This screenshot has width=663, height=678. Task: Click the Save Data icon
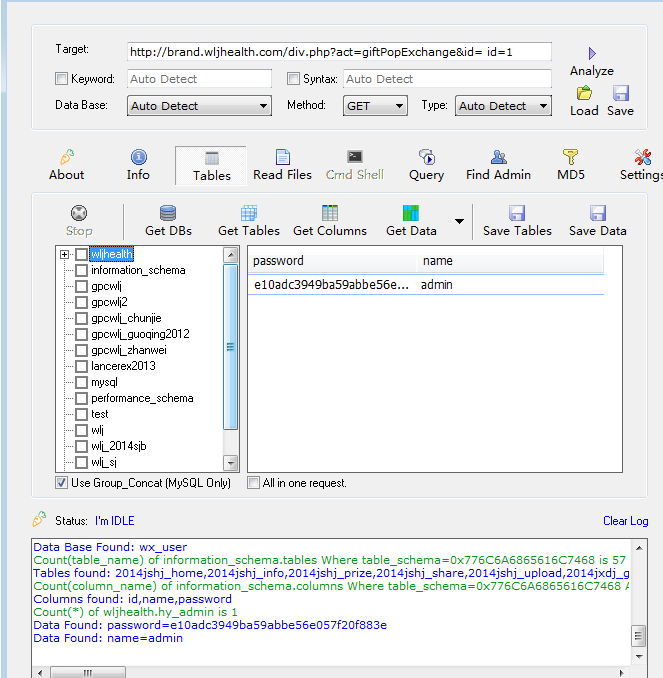tap(598, 213)
